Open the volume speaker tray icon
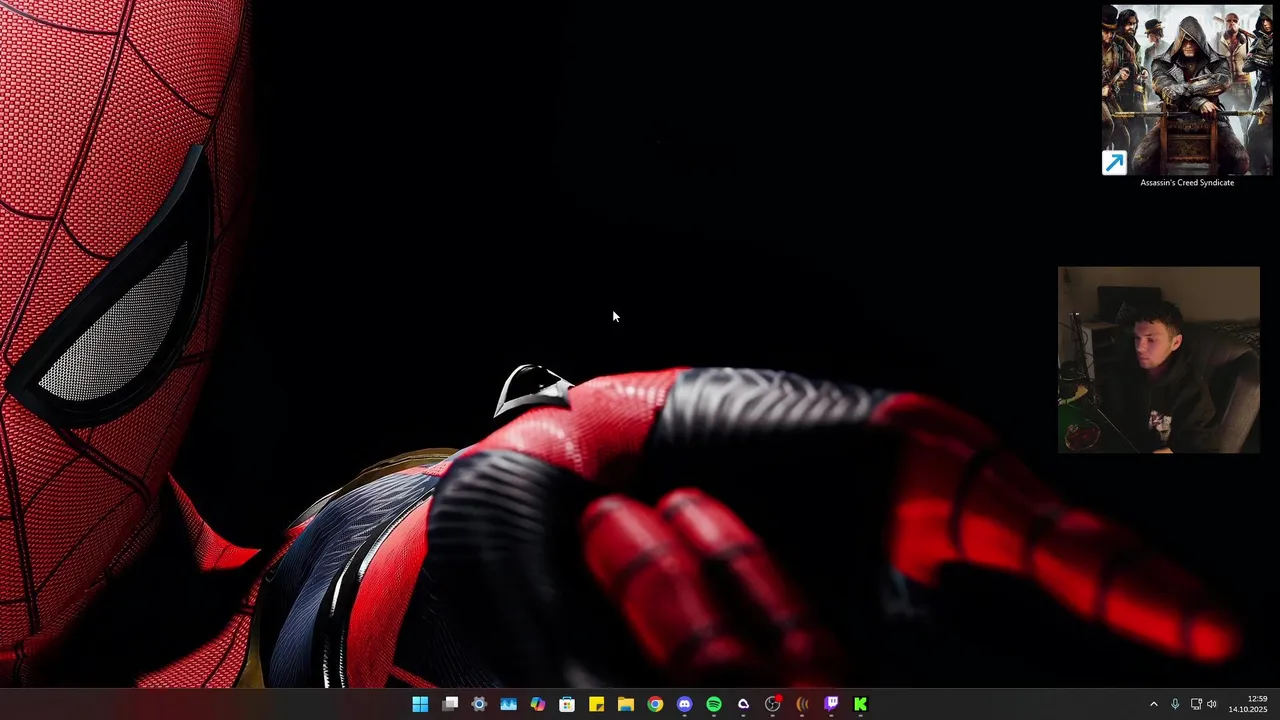This screenshot has height=720, width=1280. pos(1212,704)
